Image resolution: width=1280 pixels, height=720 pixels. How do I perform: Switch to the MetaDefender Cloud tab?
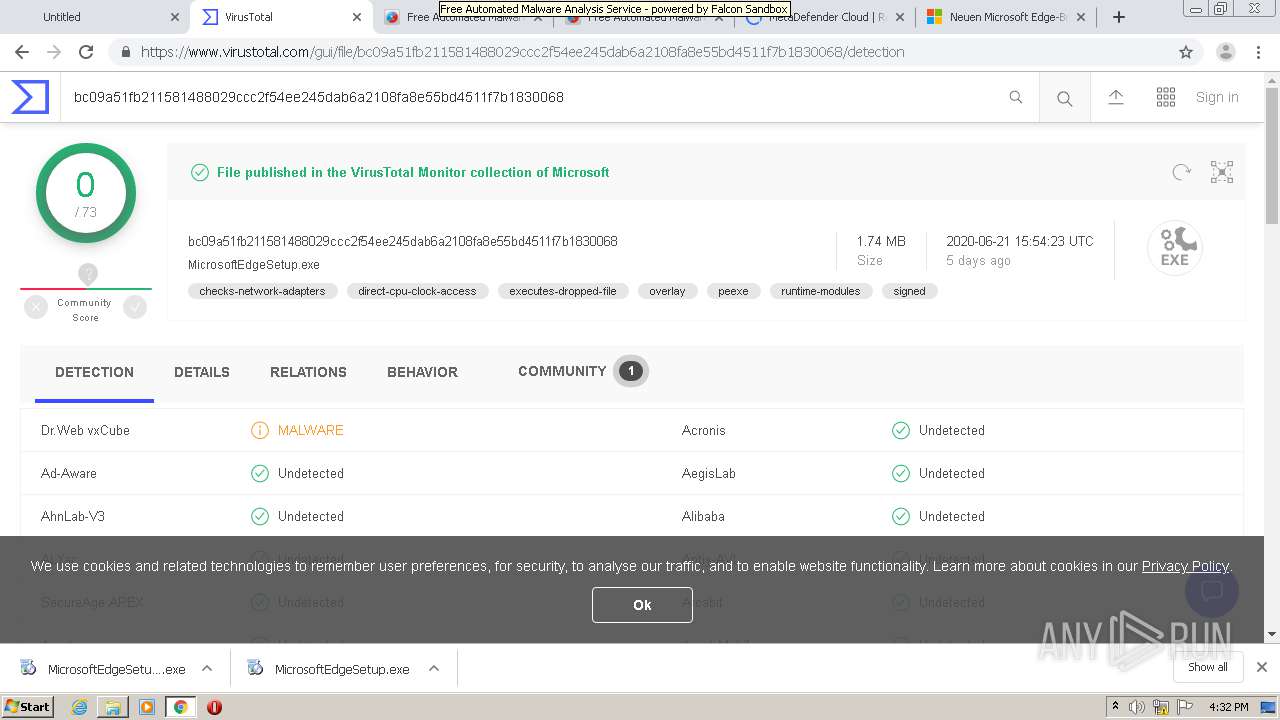(825, 17)
